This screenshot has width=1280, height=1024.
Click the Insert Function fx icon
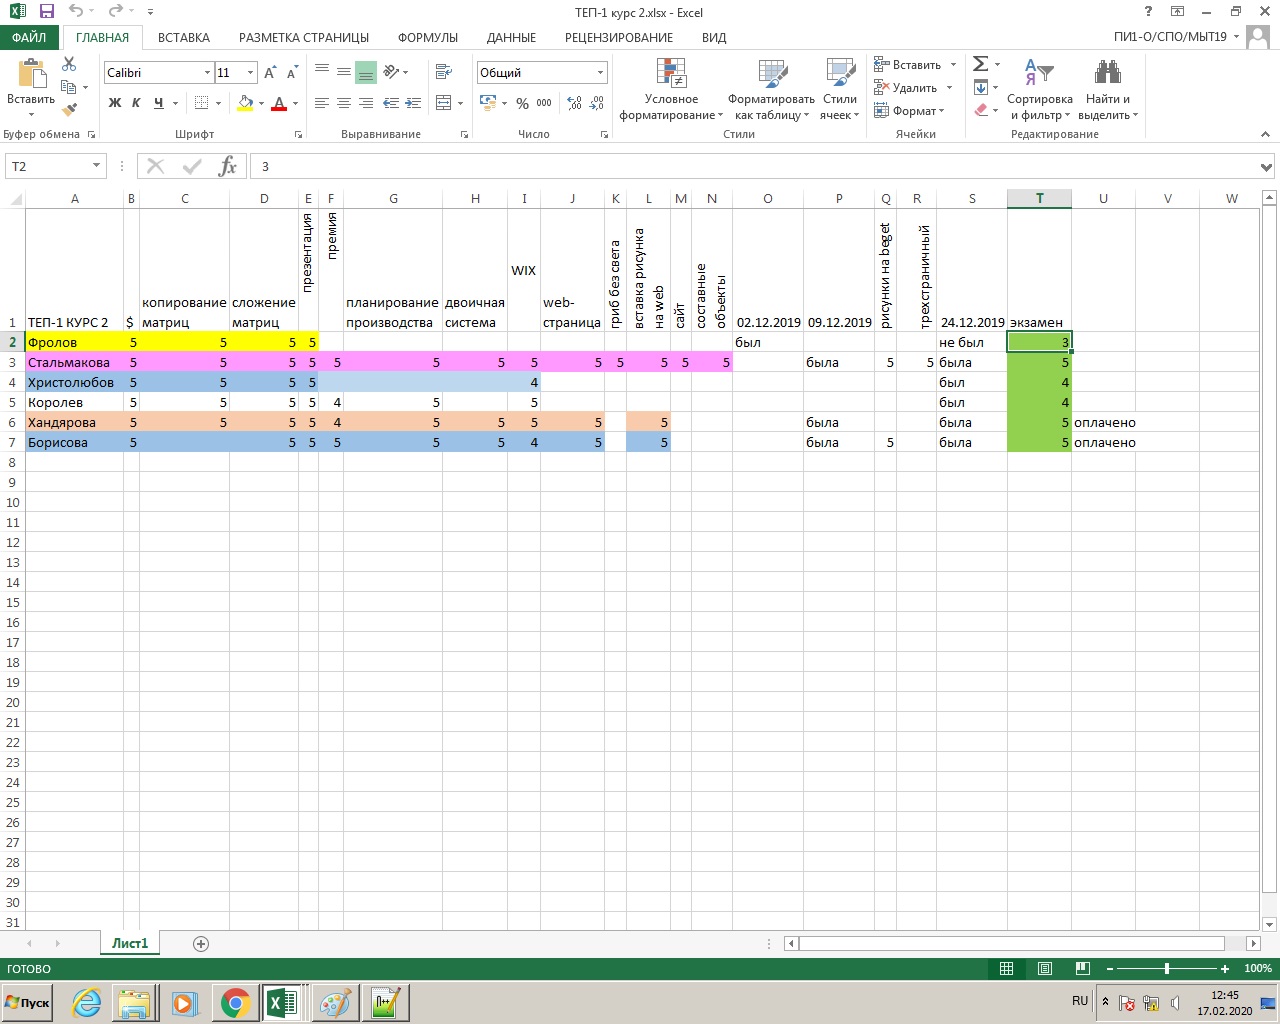[228, 166]
